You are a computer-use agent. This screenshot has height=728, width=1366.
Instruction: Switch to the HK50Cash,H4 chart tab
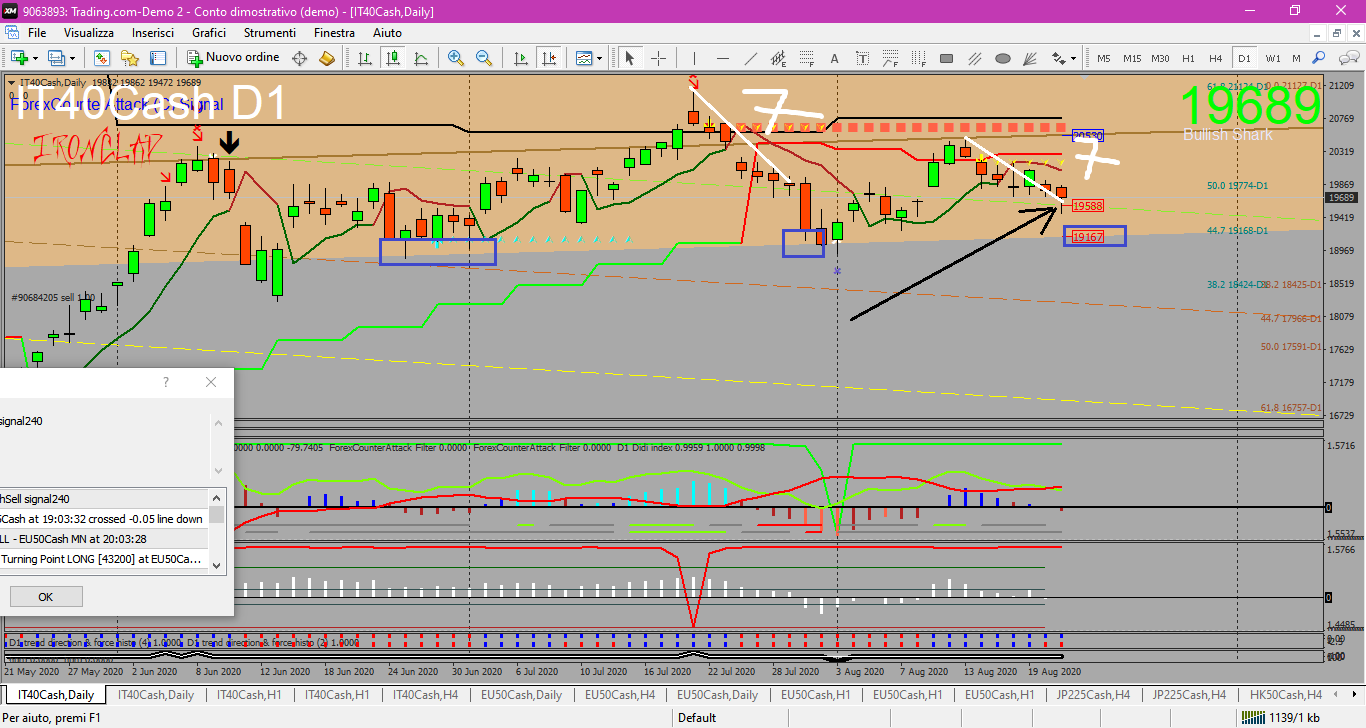(x=1286, y=695)
